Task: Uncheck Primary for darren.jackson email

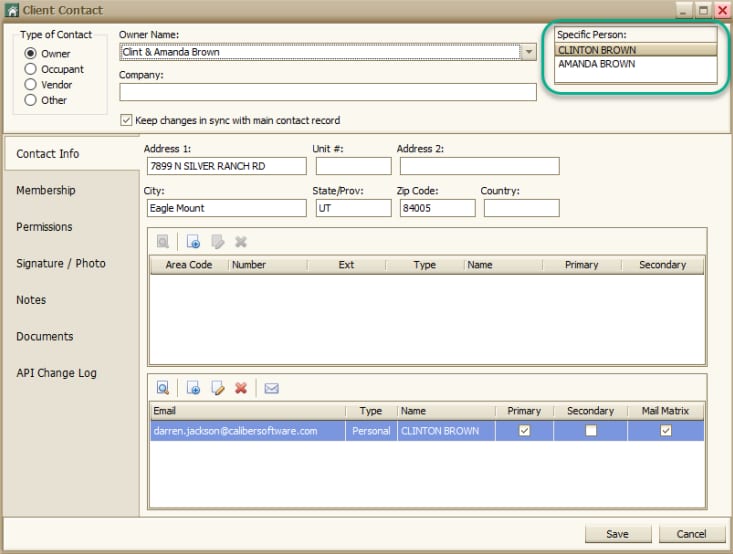Action: 525,430
